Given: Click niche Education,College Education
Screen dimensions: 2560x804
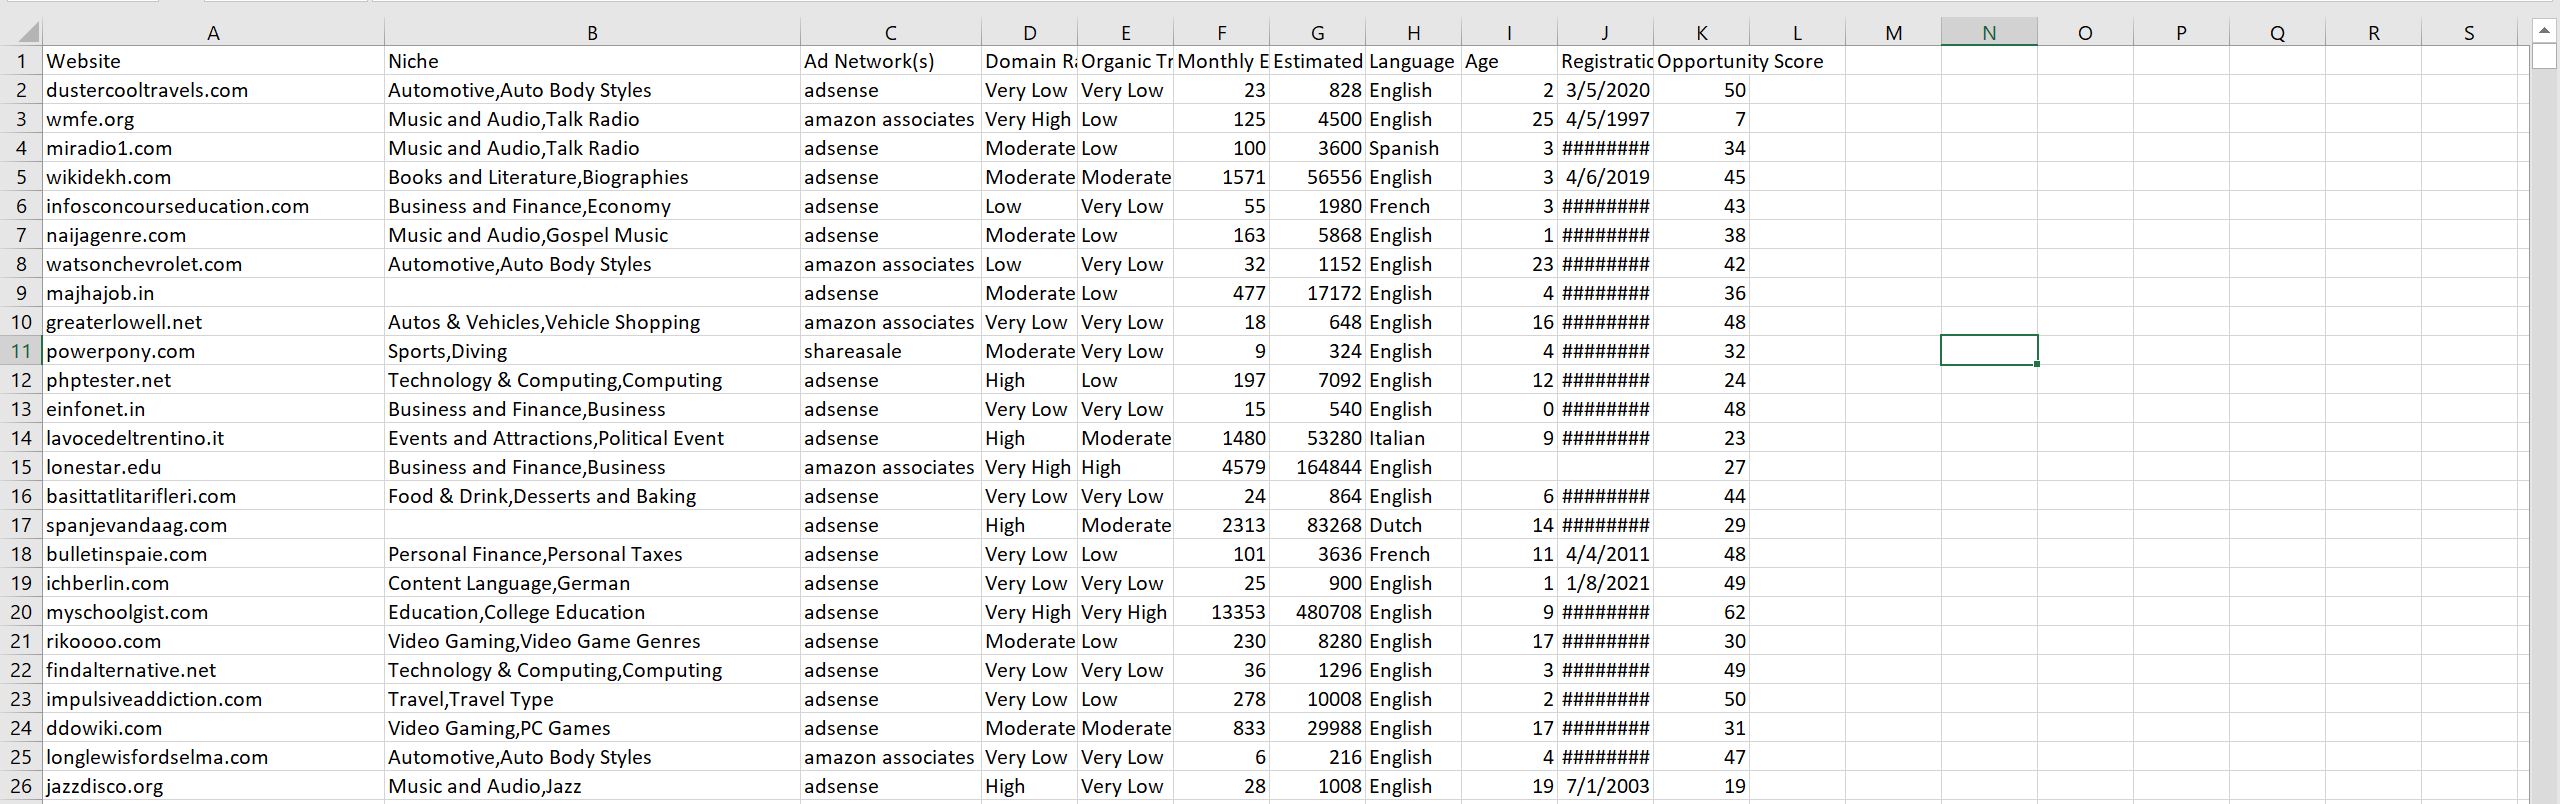Looking at the screenshot, I should click(592, 612).
